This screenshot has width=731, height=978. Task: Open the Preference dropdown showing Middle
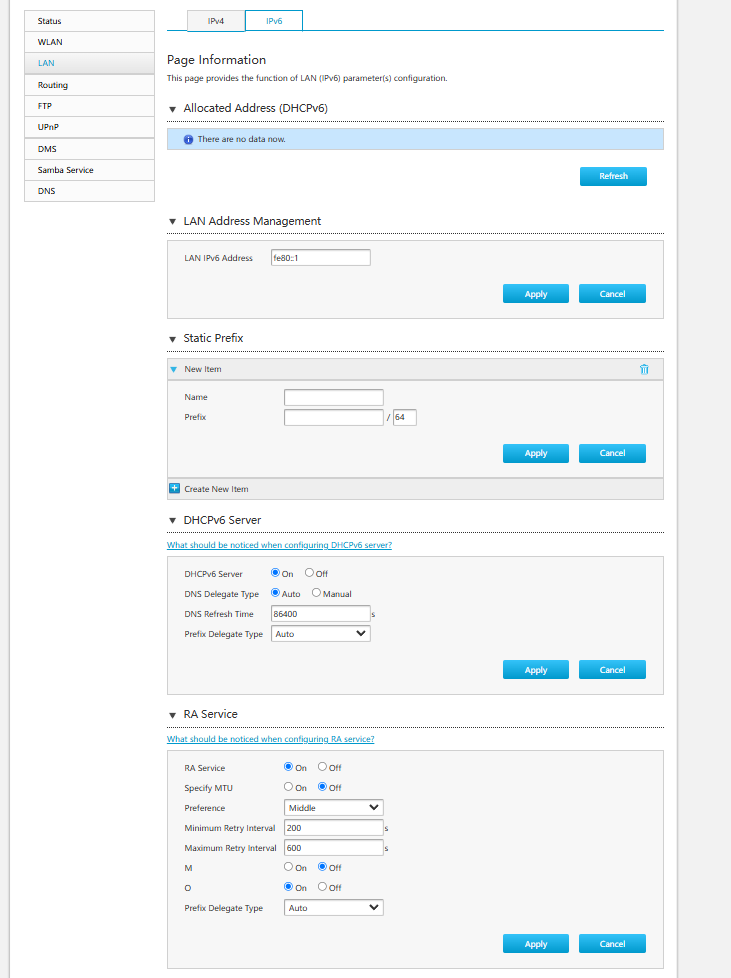(x=334, y=807)
